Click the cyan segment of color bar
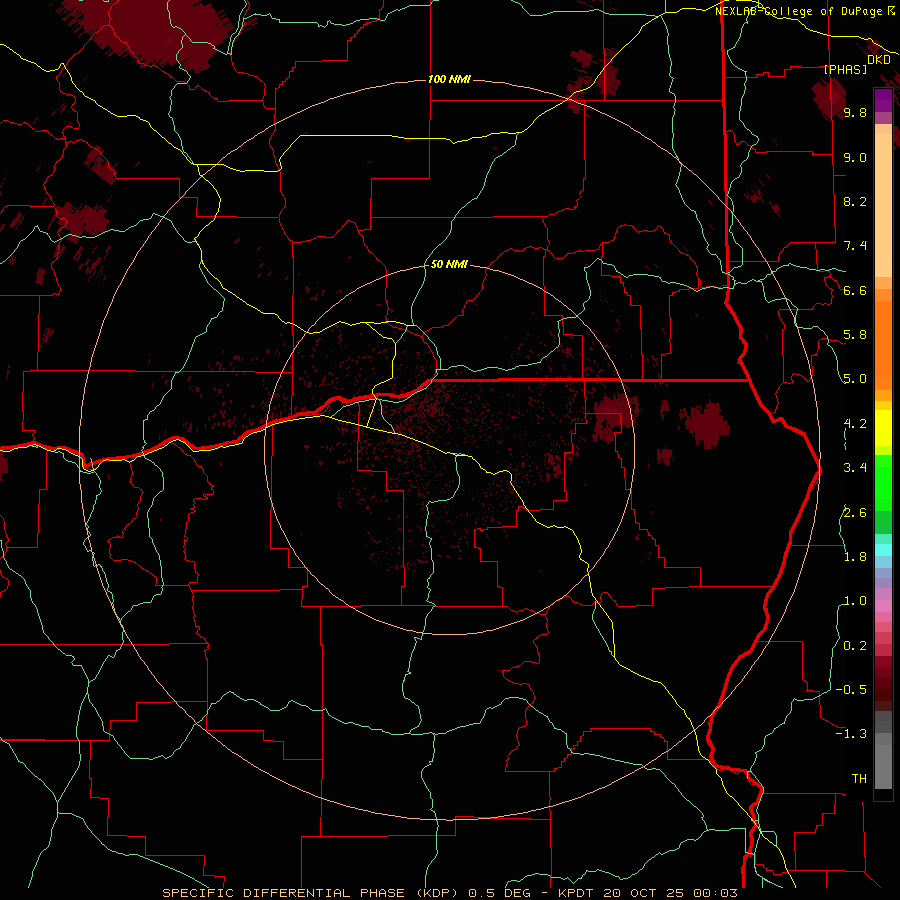Image resolution: width=900 pixels, height=900 pixels. coord(883,550)
